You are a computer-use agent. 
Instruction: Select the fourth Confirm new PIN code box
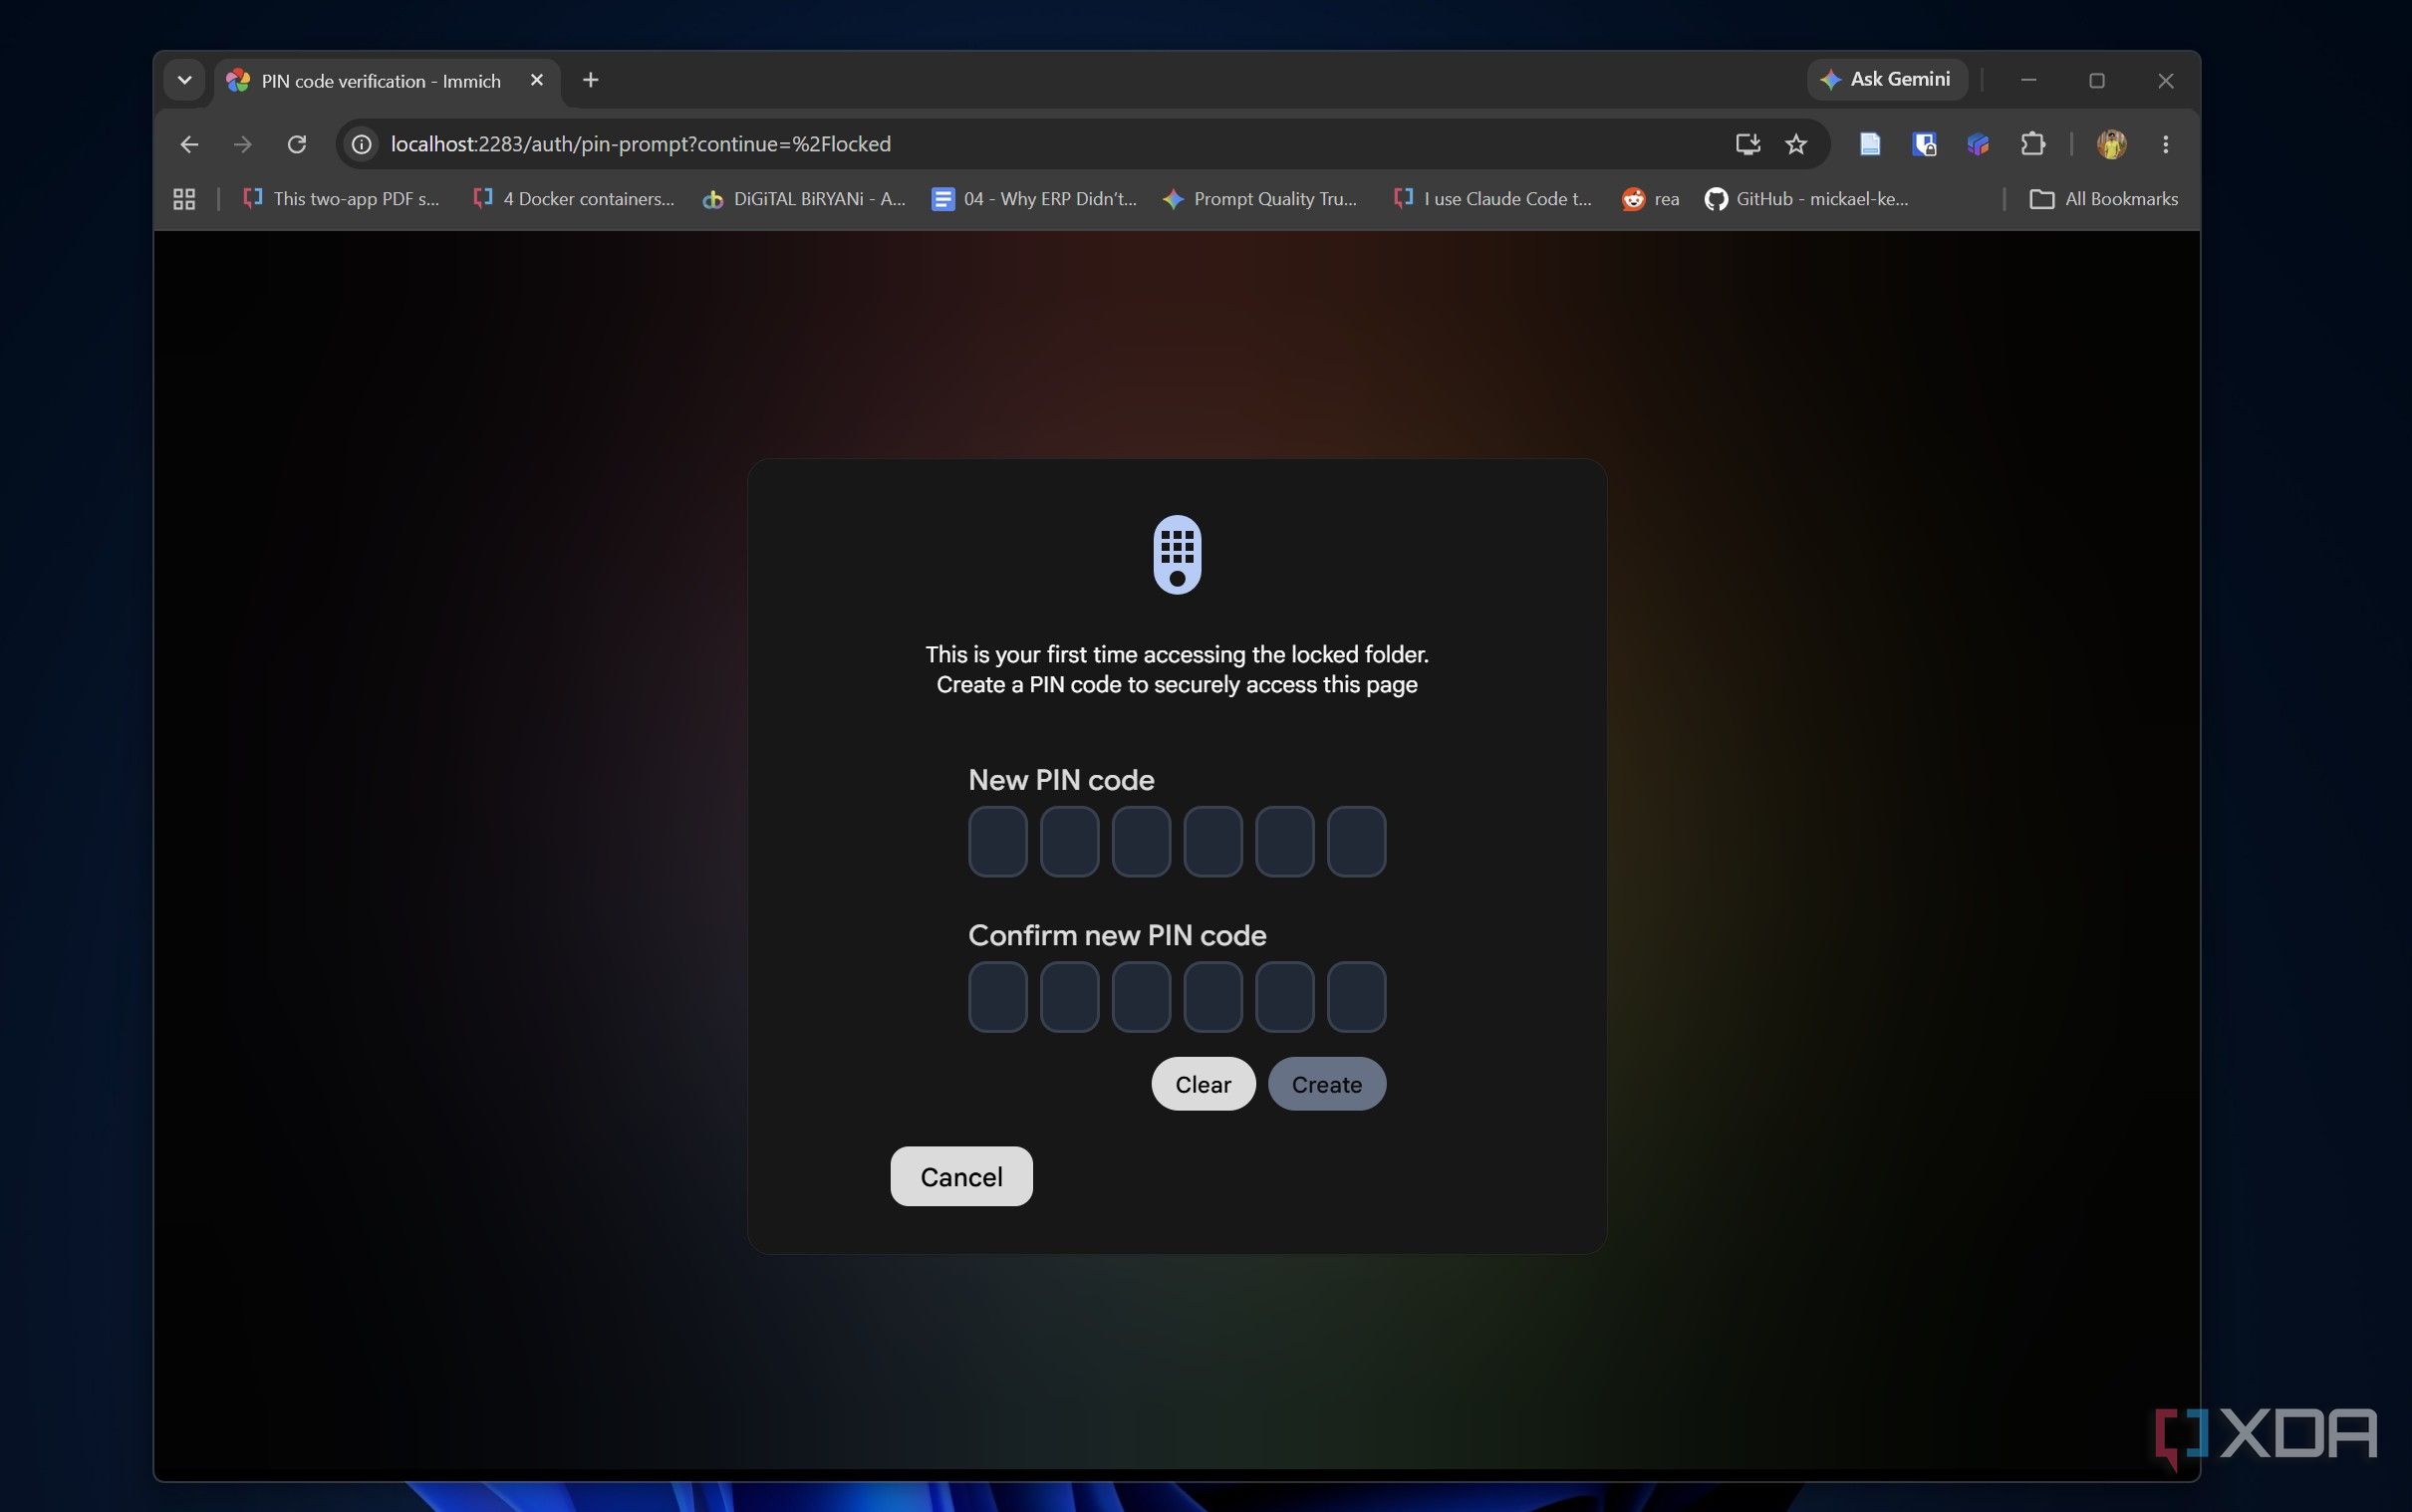1213,997
